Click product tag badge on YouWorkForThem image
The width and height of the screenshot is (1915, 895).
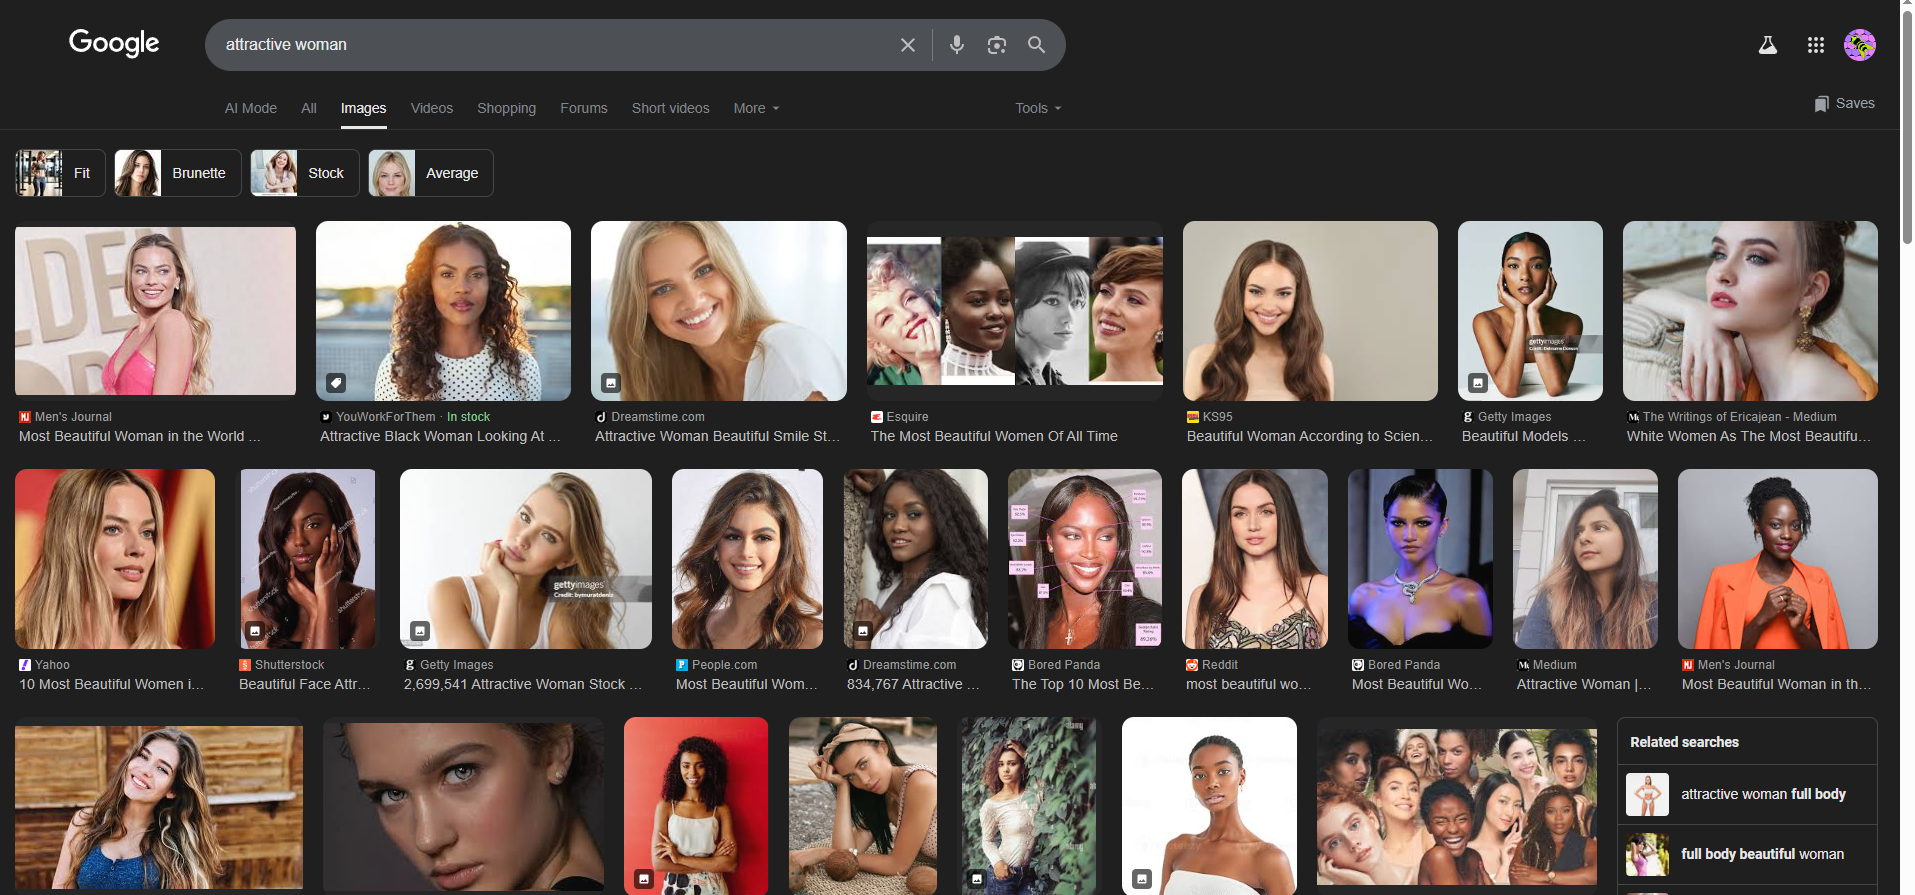337,383
